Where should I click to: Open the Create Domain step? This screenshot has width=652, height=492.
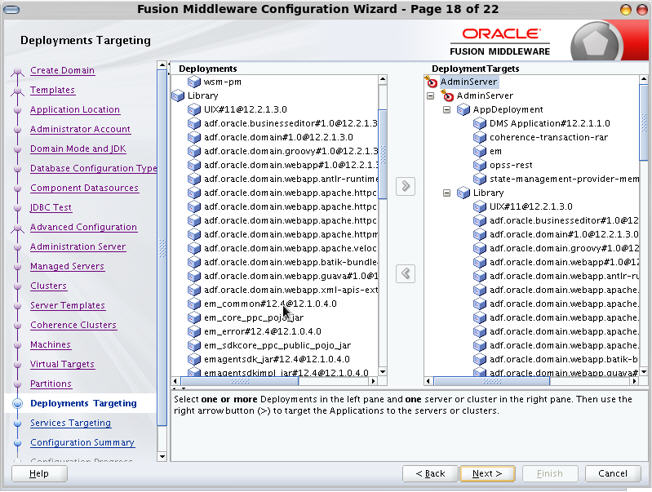click(x=62, y=70)
